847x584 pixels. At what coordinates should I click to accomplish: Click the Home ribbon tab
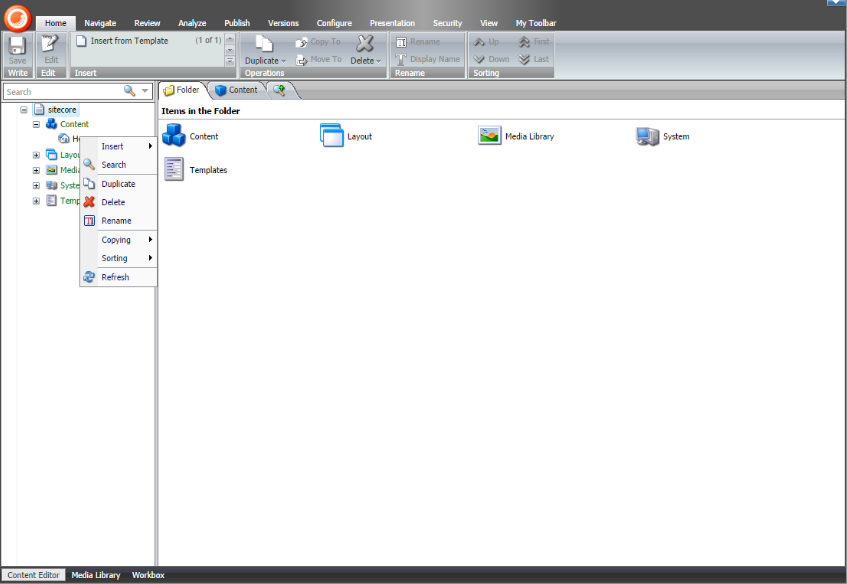pyautogui.click(x=56, y=23)
